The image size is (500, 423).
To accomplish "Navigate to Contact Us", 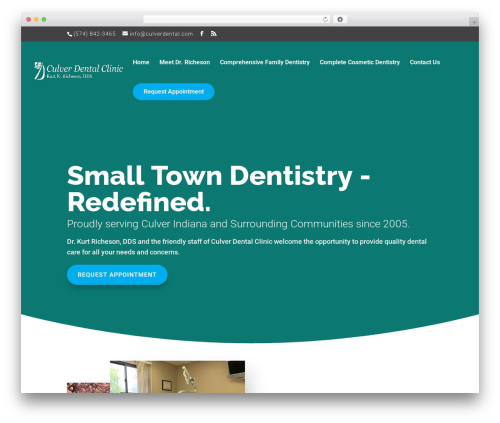I will pos(425,62).
